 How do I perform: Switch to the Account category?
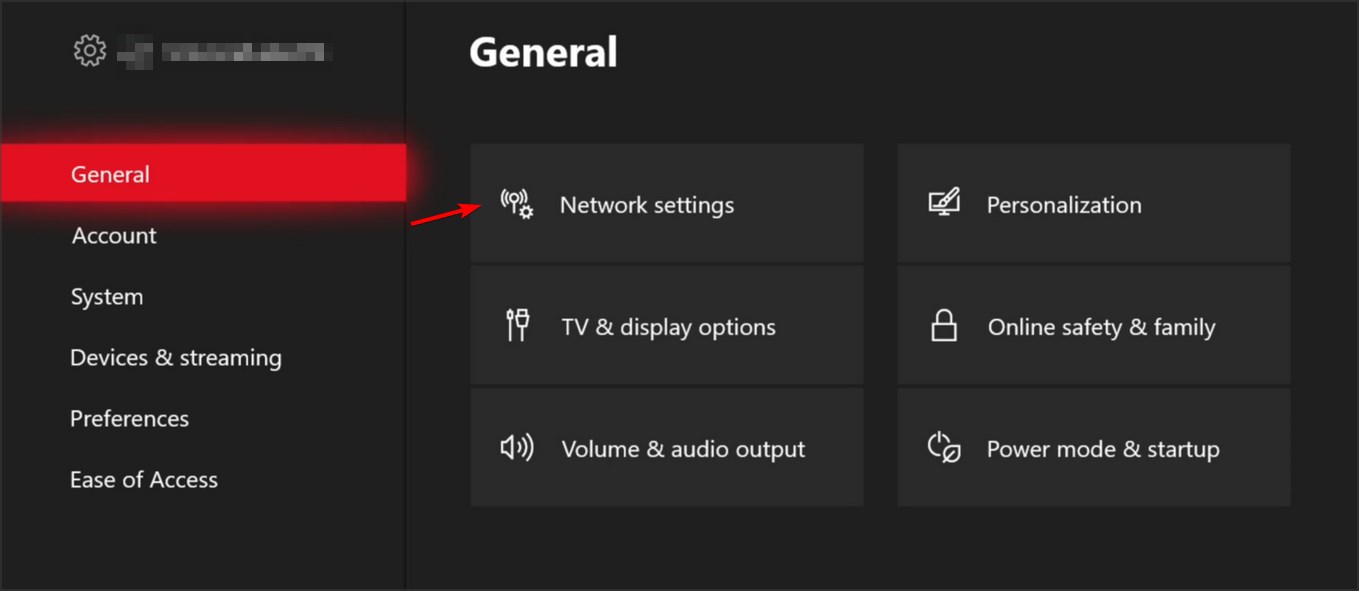click(x=113, y=235)
